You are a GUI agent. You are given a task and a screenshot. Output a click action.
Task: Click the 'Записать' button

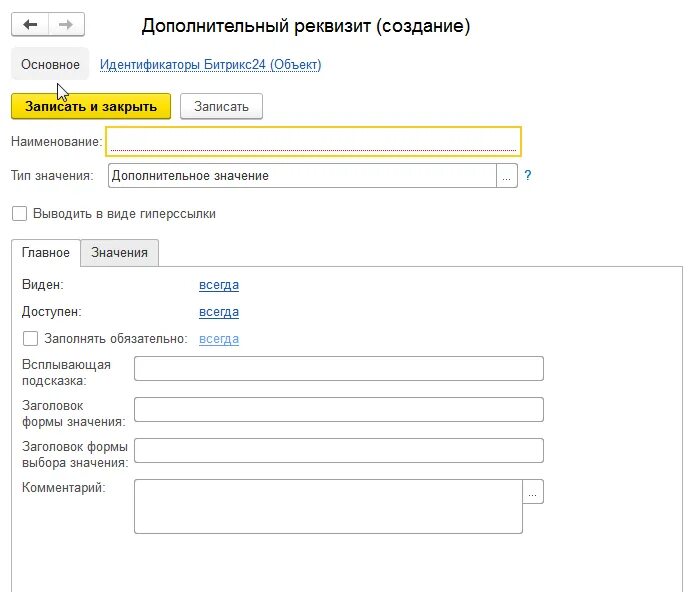[x=221, y=107]
